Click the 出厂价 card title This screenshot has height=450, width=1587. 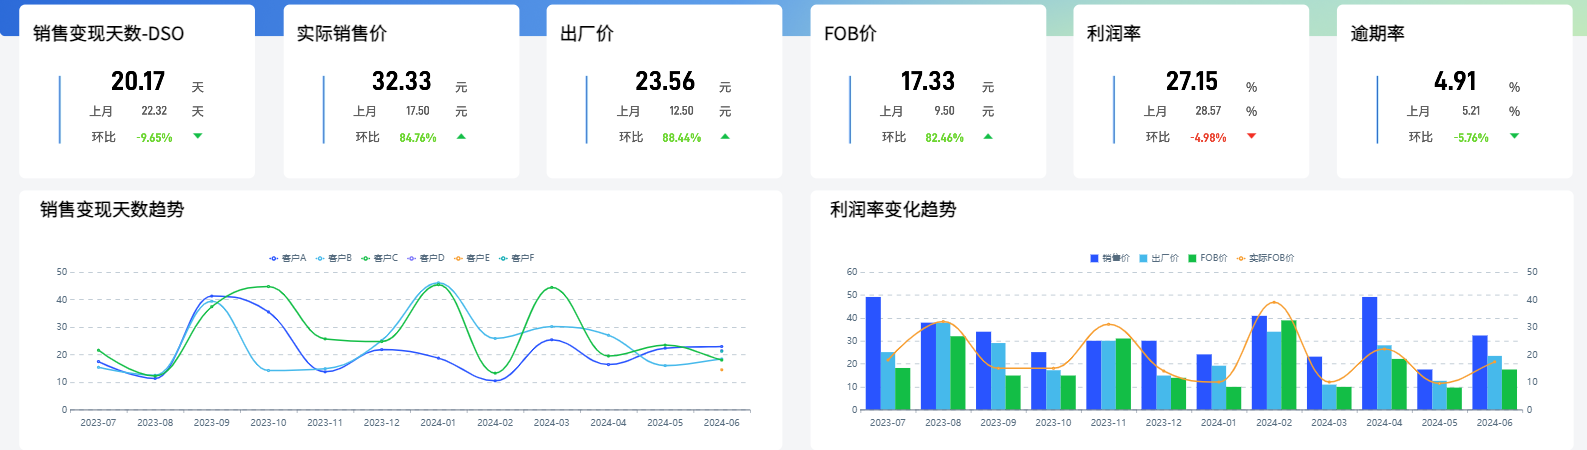point(587,34)
